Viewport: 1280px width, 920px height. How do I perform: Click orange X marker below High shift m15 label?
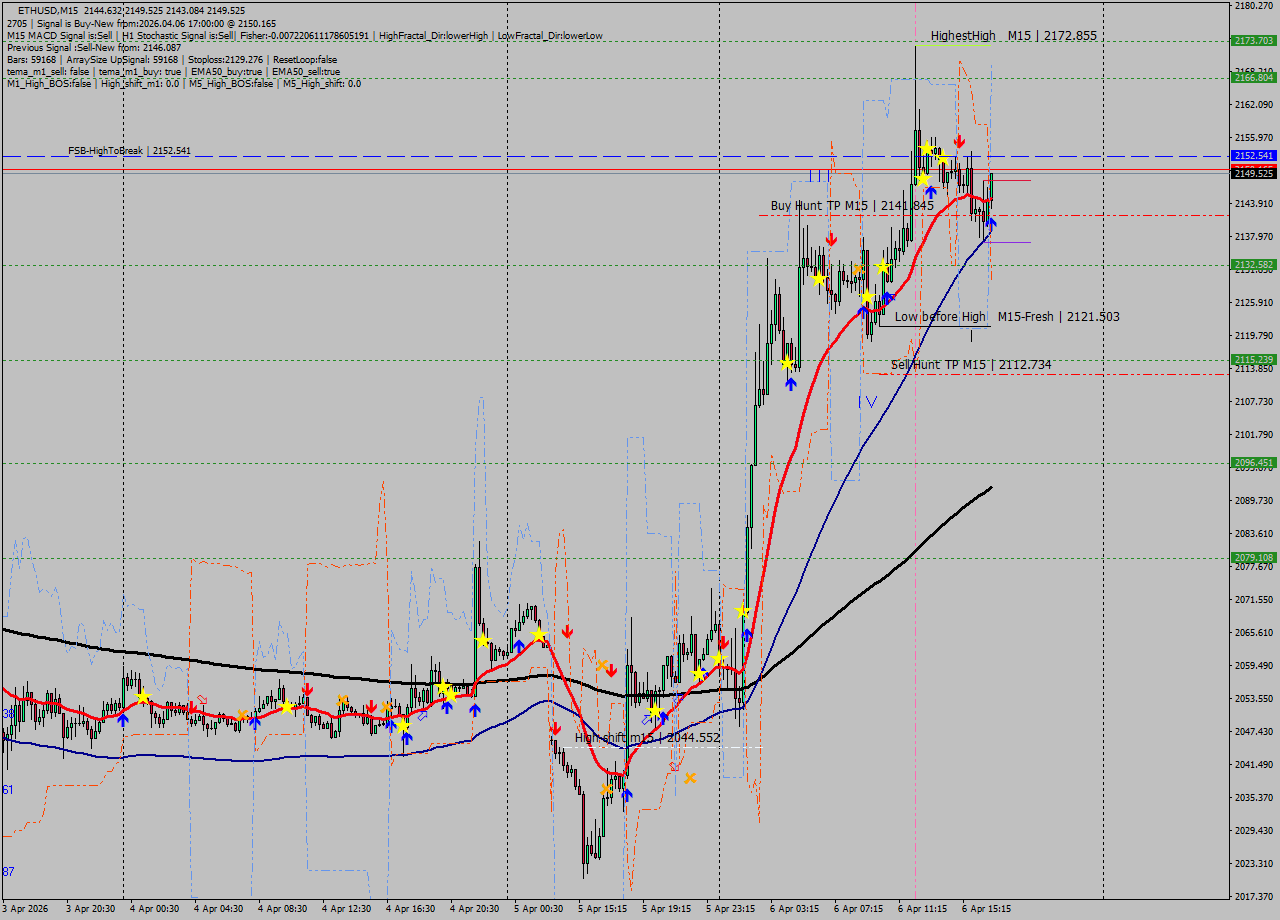(x=690, y=777)
